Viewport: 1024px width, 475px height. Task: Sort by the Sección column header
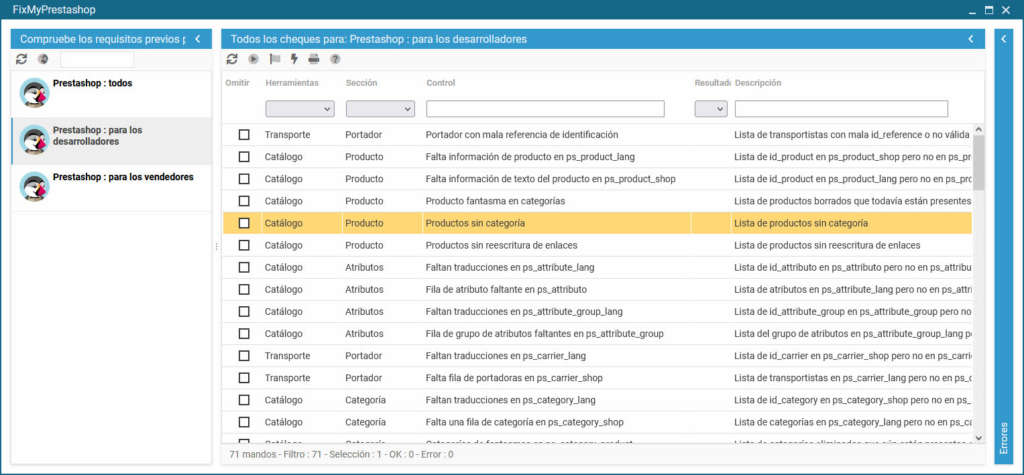[361, 83]
